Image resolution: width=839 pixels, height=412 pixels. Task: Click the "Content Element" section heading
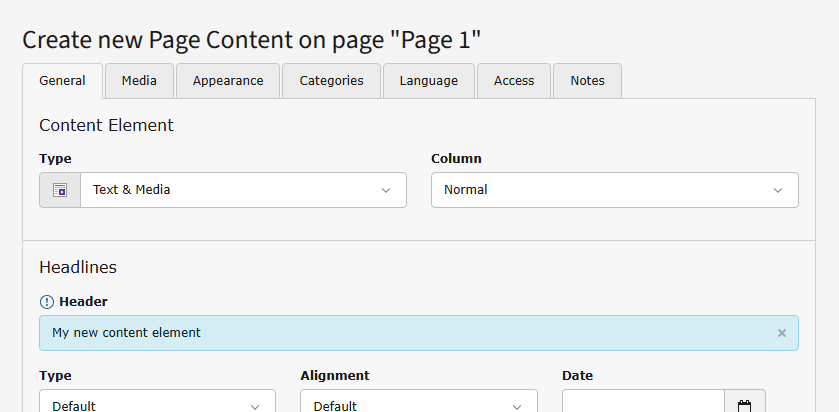[106, 125]
